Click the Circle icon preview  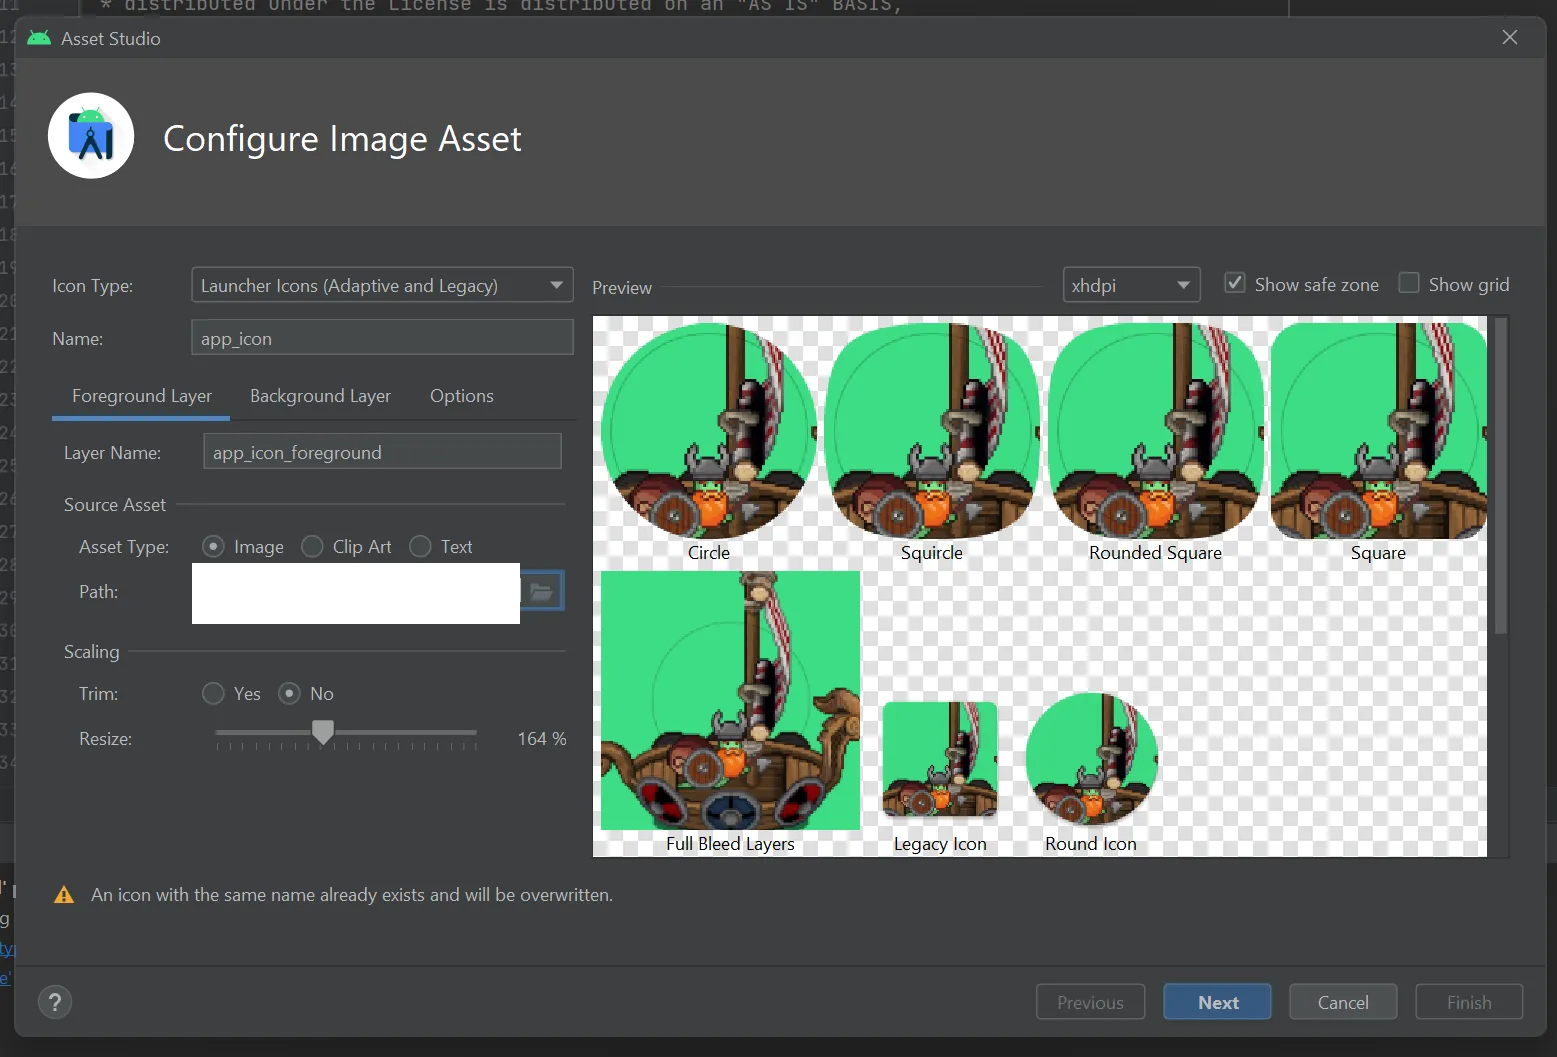[x=709, y=431]
